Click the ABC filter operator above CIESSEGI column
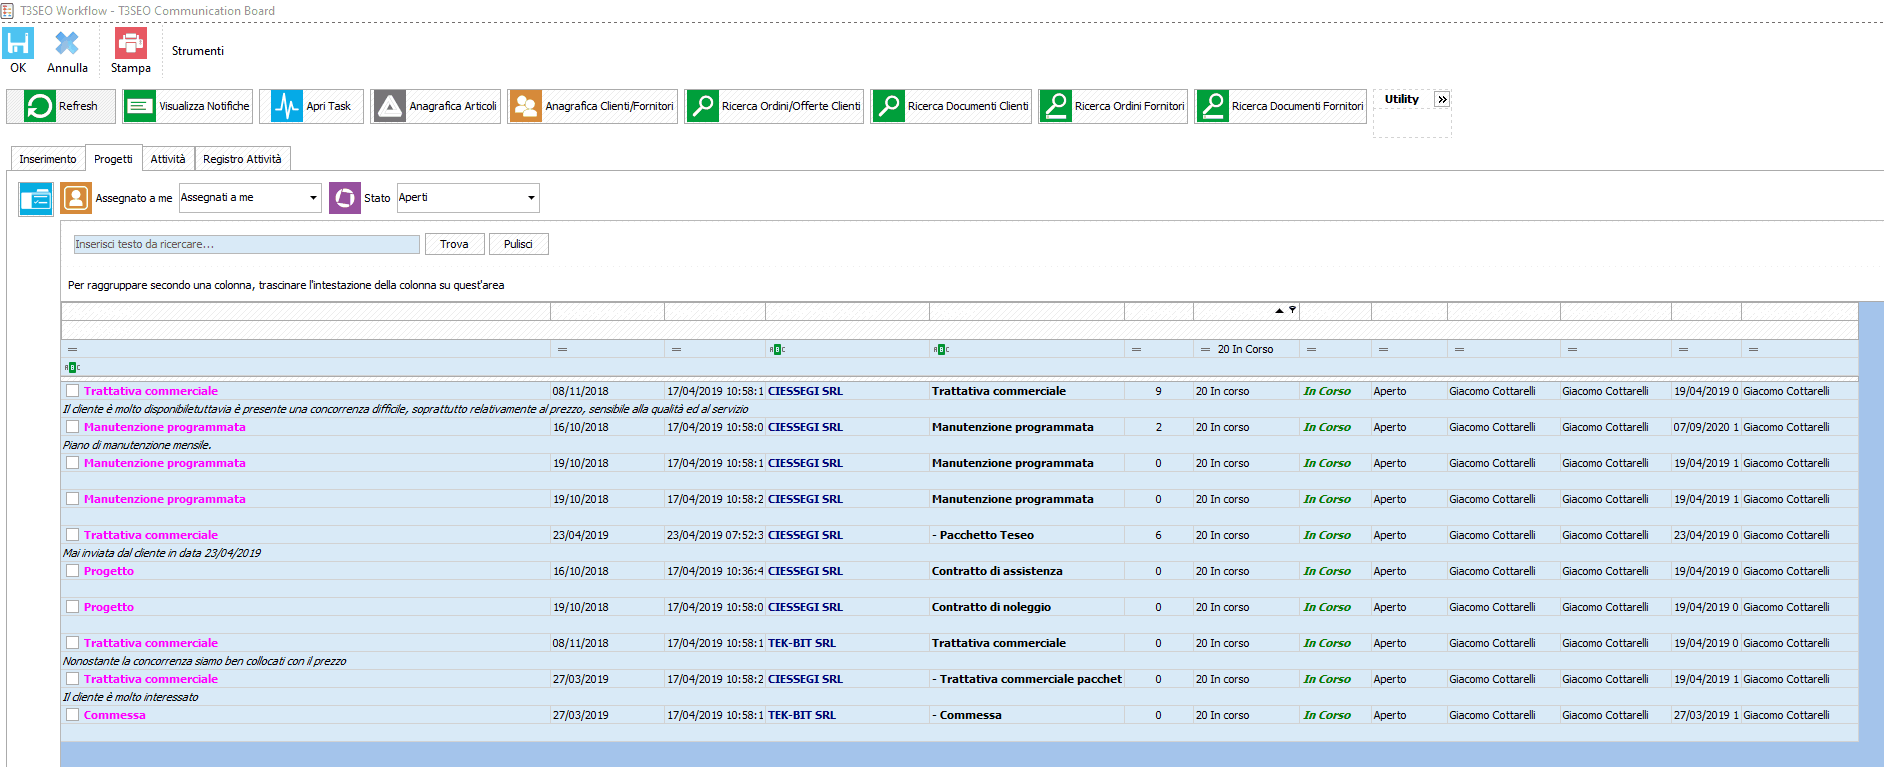 (x=777, y=350)
